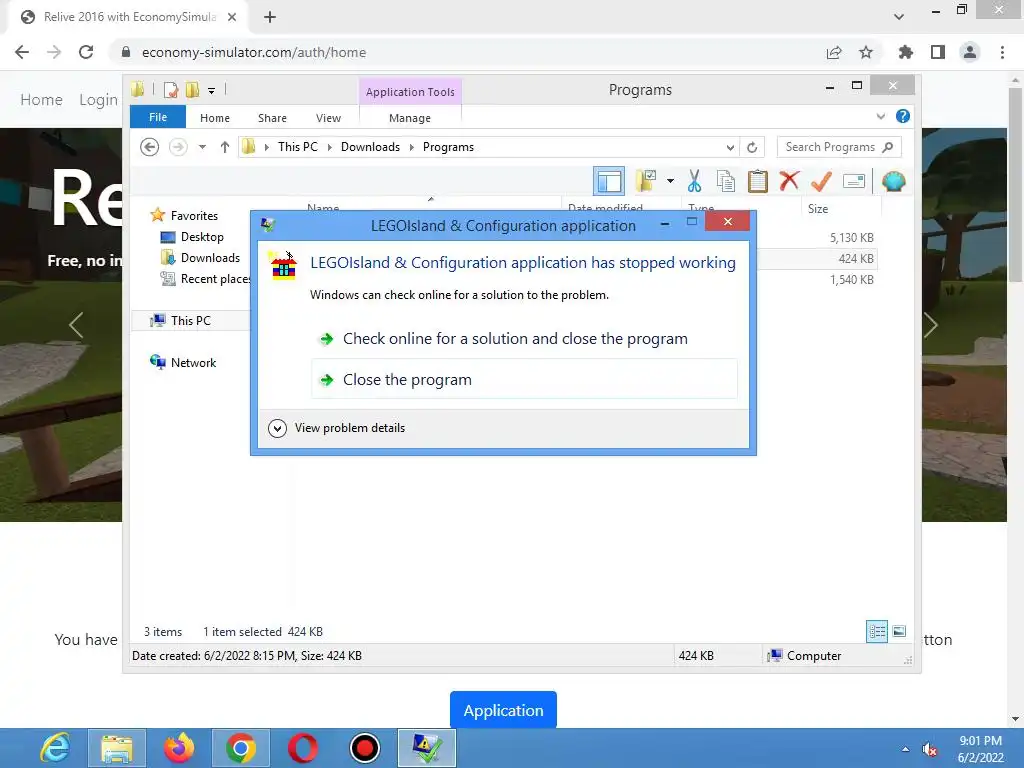Click Chrome back arrow button
The image size is (1024, 768).
click(x=22, y=52)
